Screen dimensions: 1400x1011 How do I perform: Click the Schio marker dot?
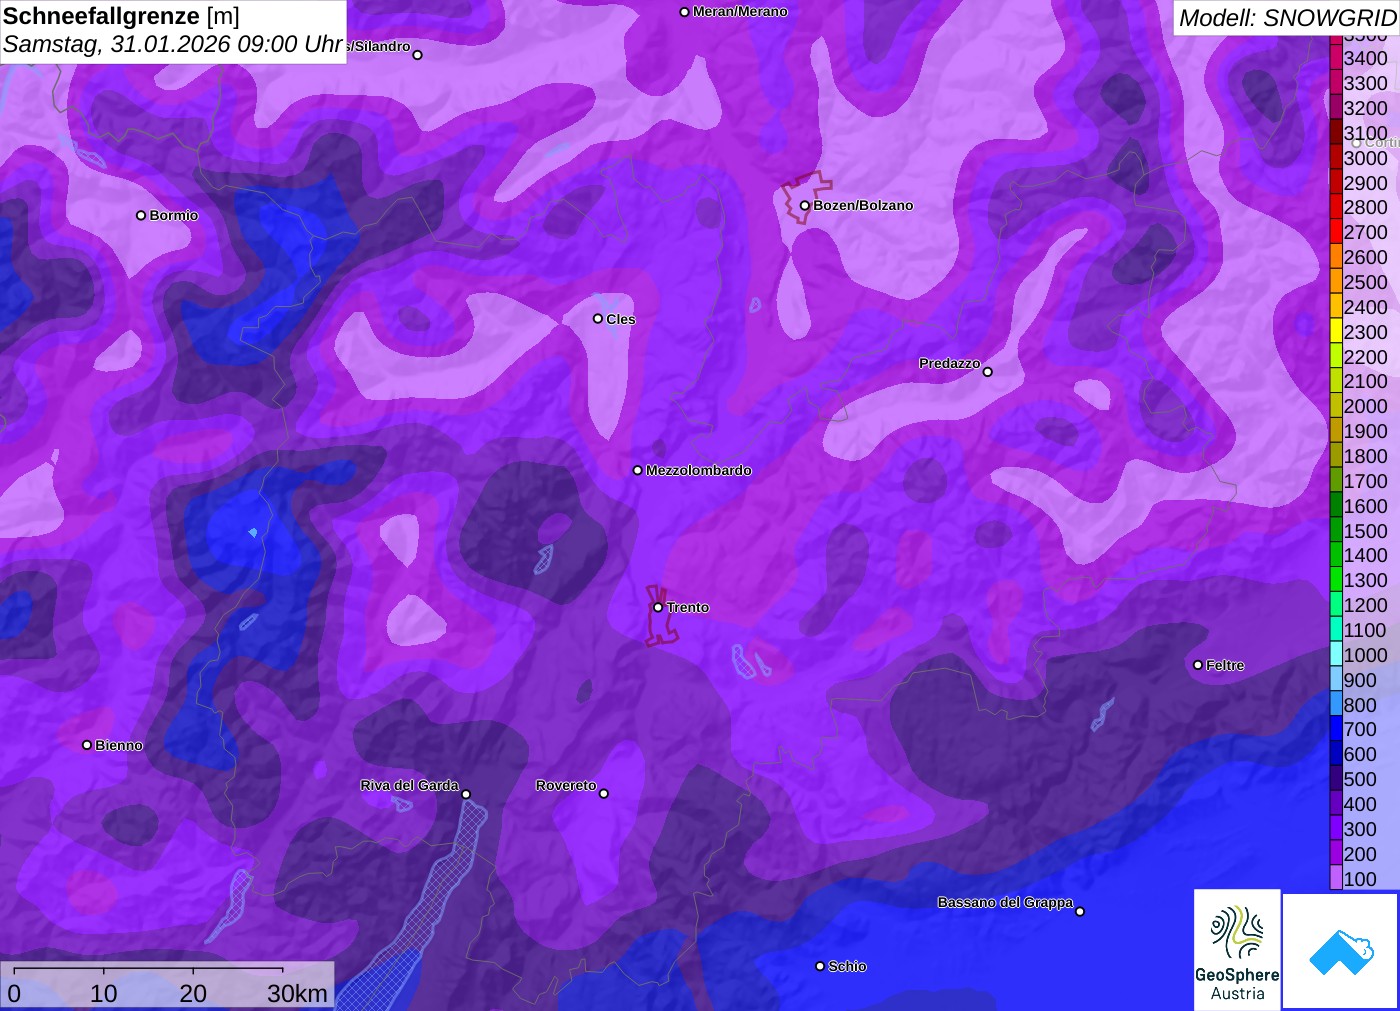click(x=820, y=966)
